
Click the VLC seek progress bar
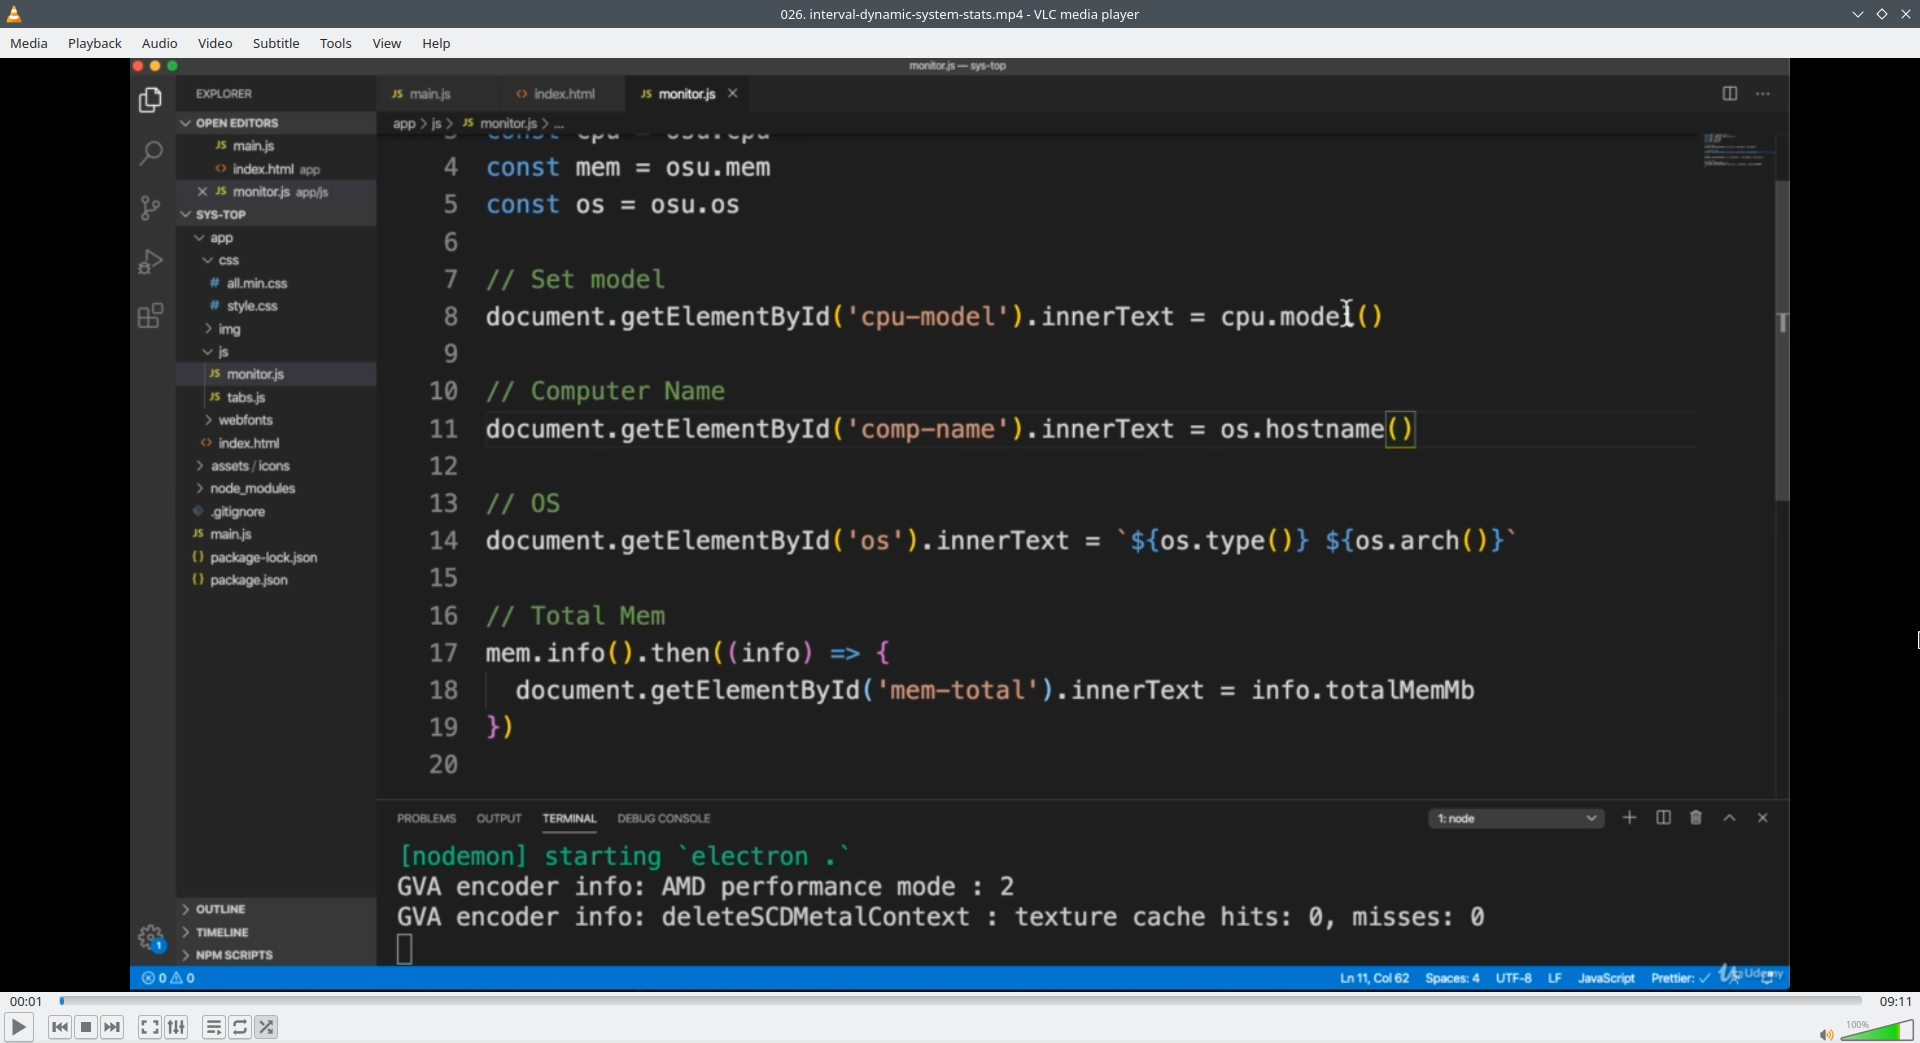coord(960,1000)
